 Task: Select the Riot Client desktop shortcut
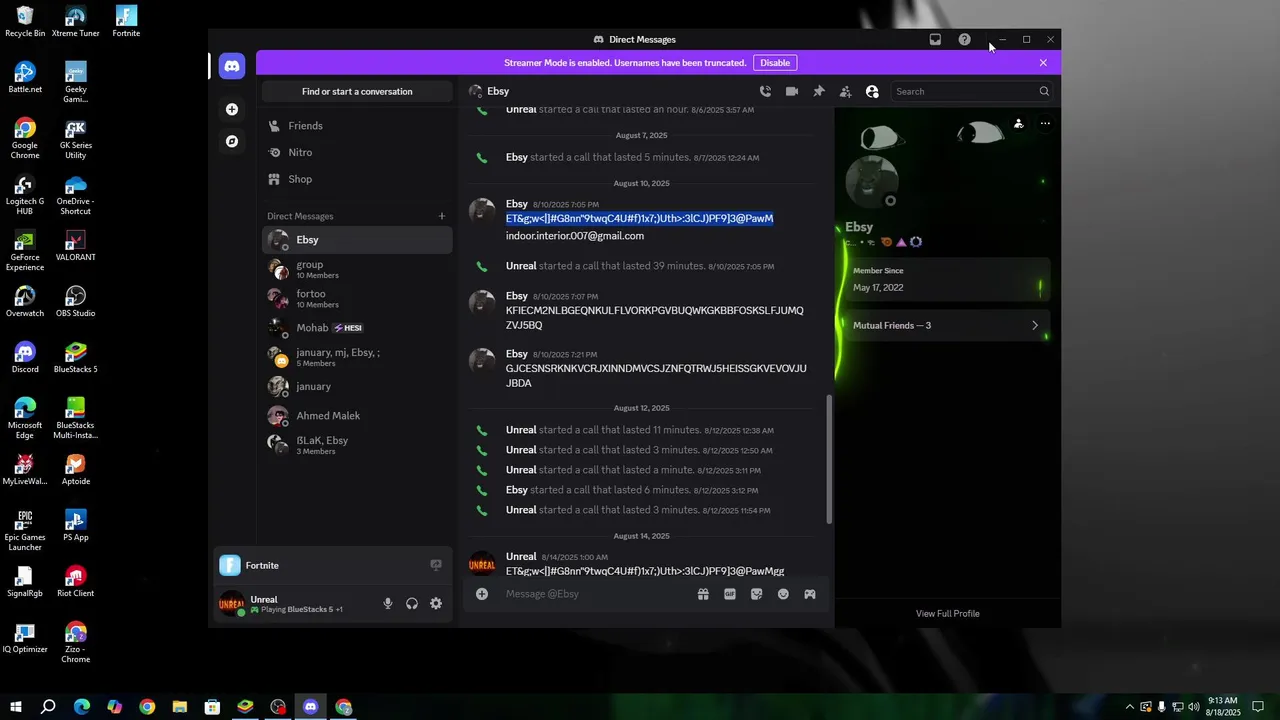click(x=76, y=582)
